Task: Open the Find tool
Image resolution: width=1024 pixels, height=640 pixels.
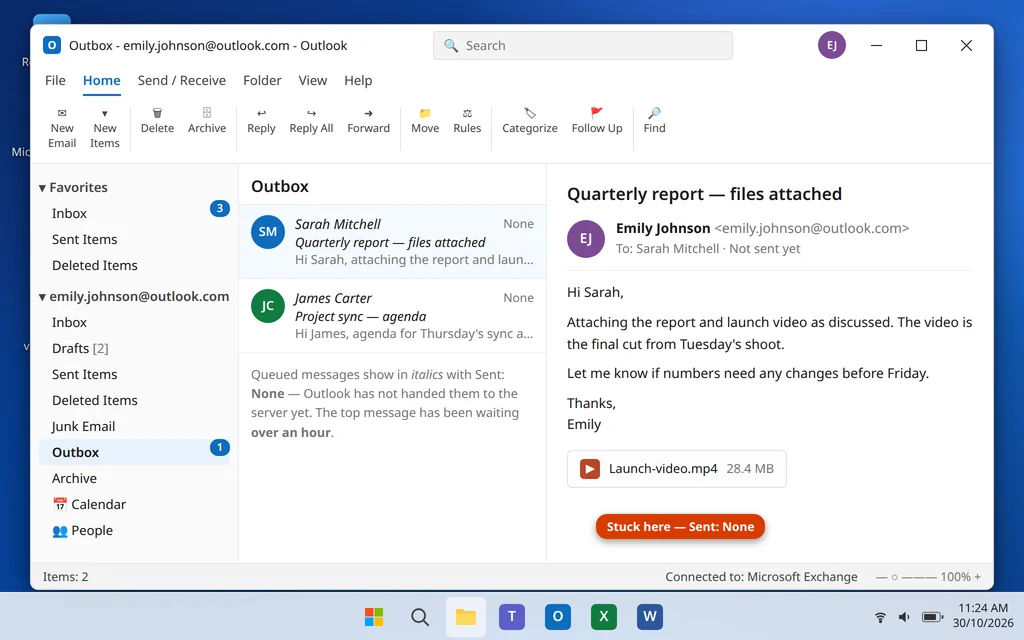Action: (654, 121)
